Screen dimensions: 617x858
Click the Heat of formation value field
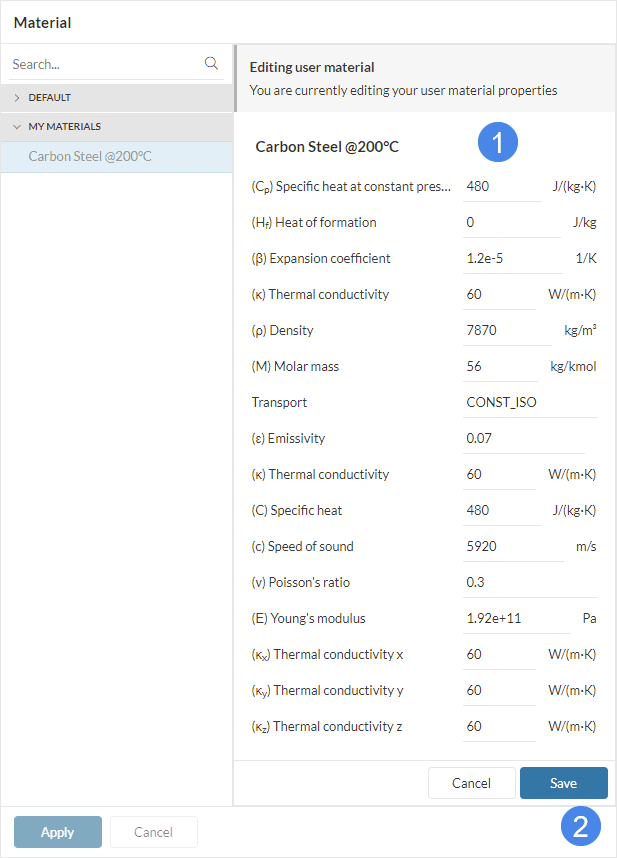[x=511, y=222]
